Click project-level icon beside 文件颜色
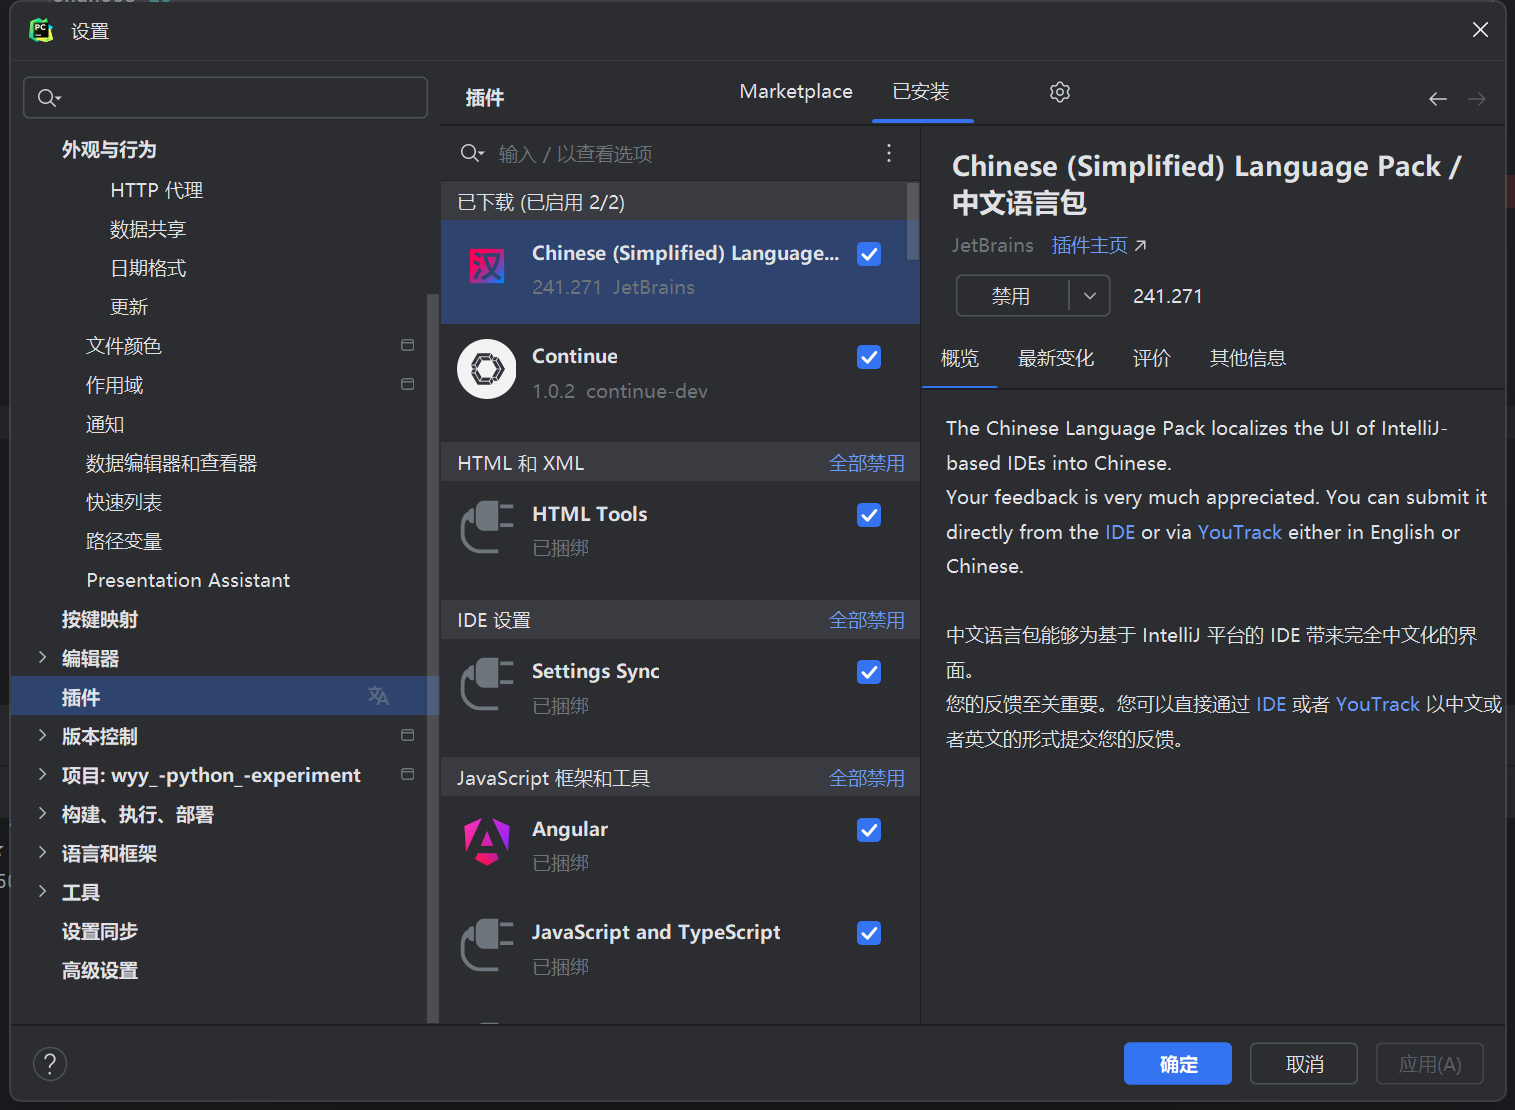Viewport: 1515px width, 1110px height. (407, 345)
